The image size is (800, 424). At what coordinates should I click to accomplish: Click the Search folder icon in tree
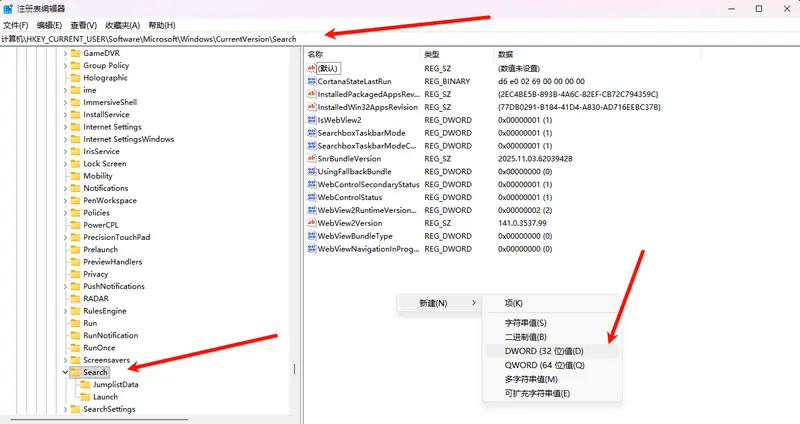point(76,372)
